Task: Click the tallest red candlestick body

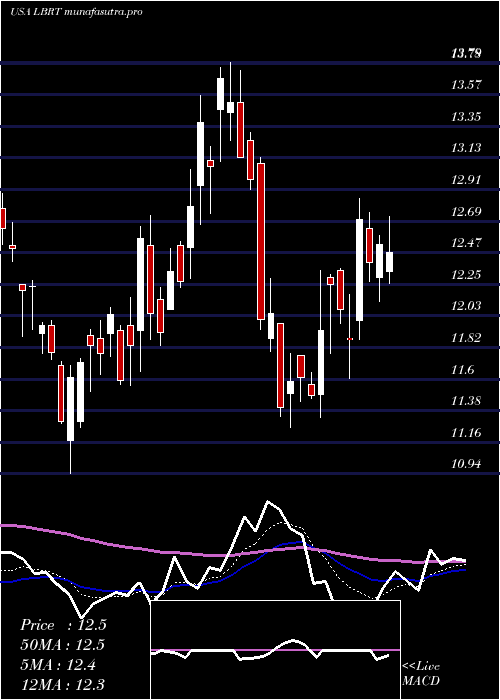Action: coord(261,241)
